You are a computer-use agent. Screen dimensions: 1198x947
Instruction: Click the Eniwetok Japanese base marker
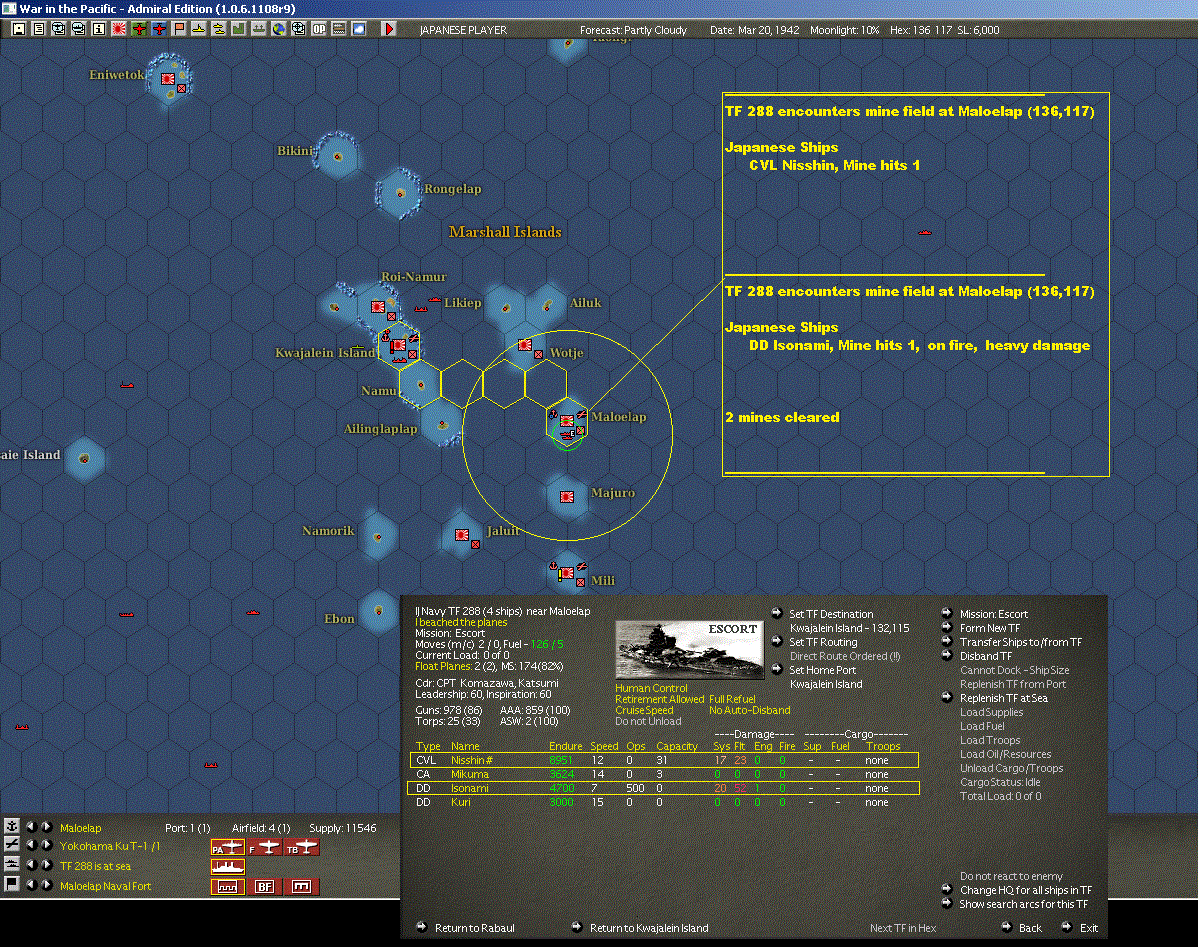(168, 79)
